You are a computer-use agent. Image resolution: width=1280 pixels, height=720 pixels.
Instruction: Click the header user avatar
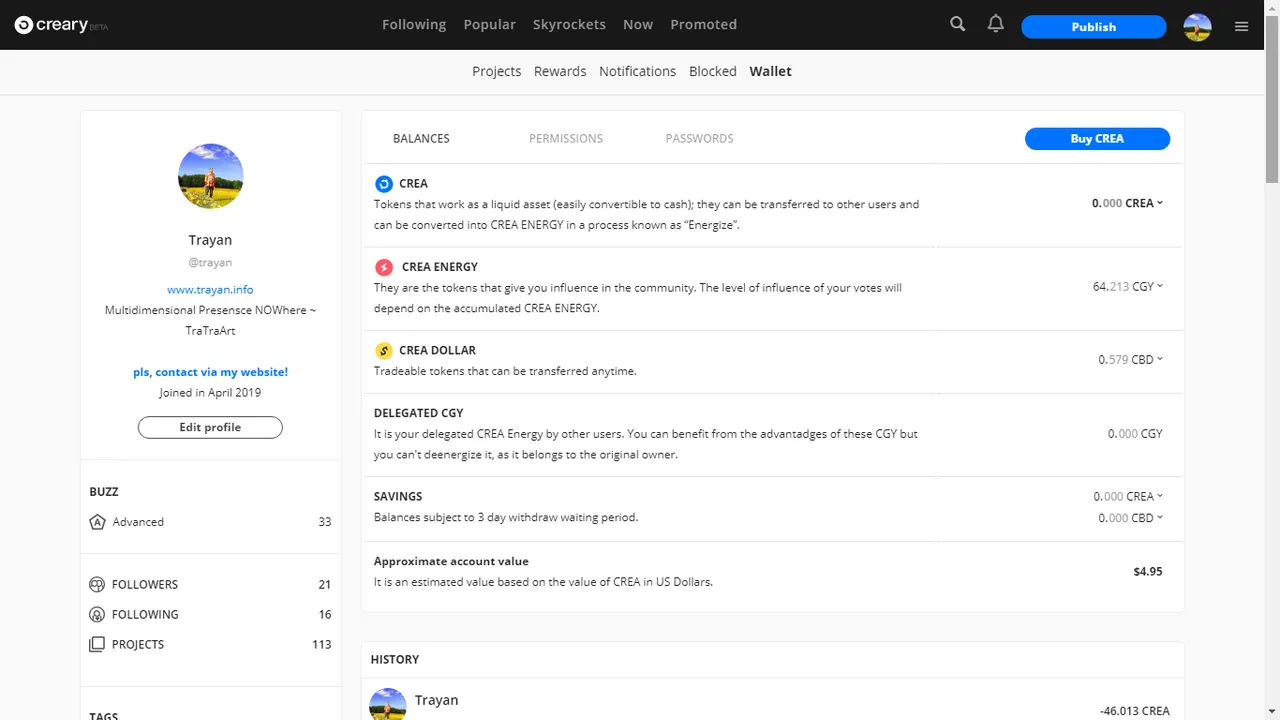pos(1197,27)
